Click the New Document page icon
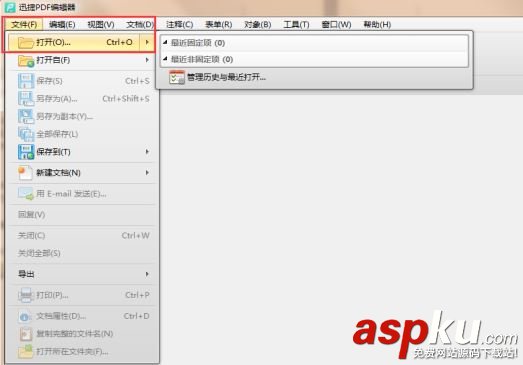This screenshot has height=365, width=523. [x=25, y=173]
